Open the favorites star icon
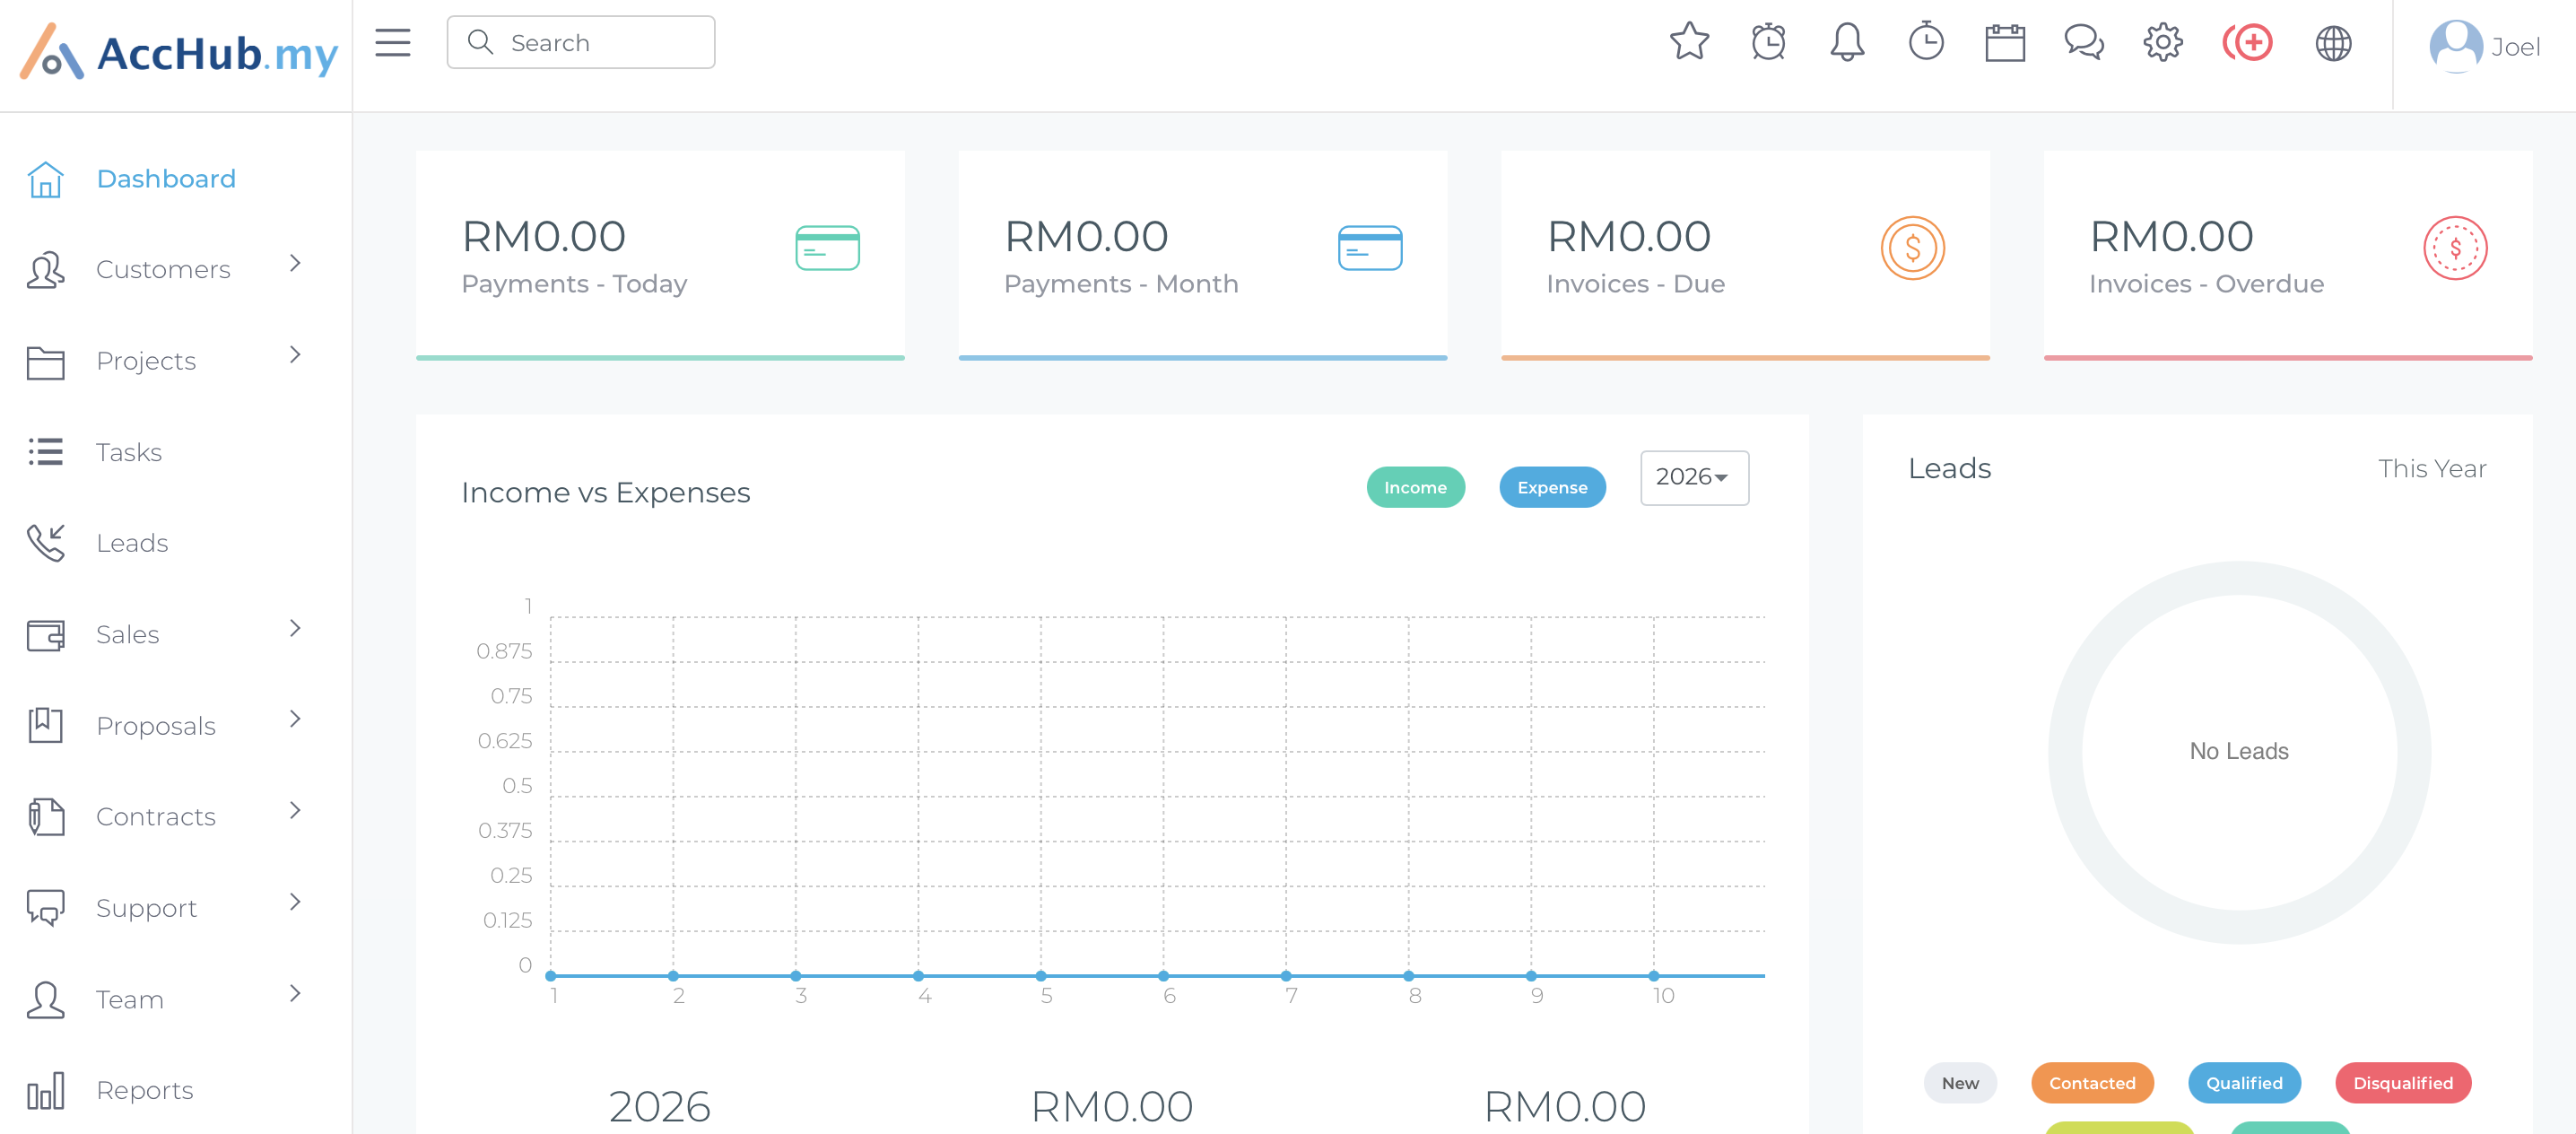The width and height of the screenshot is (2576, 1134). [1689, 42]
